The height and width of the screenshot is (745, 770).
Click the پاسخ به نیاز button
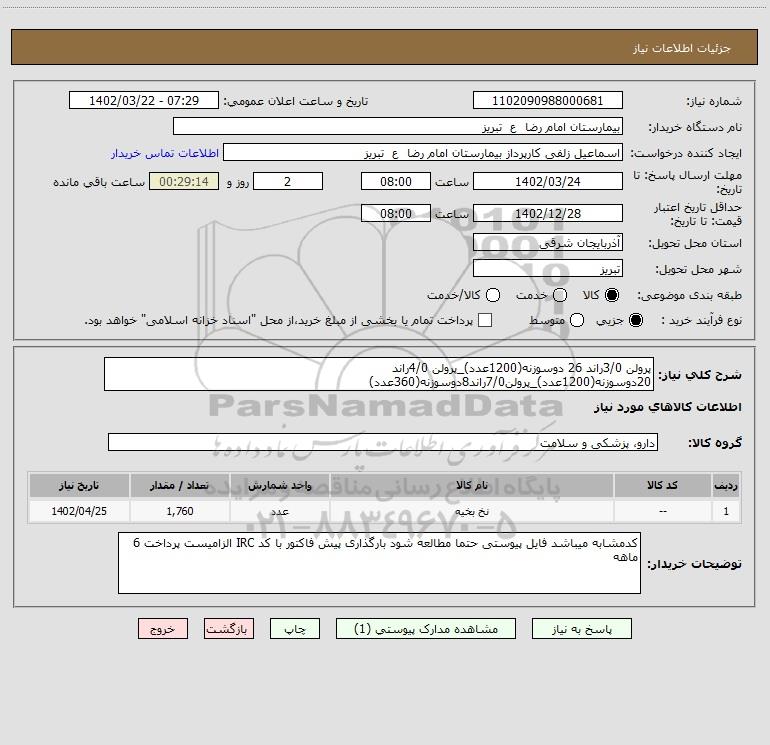coord(581,629)
